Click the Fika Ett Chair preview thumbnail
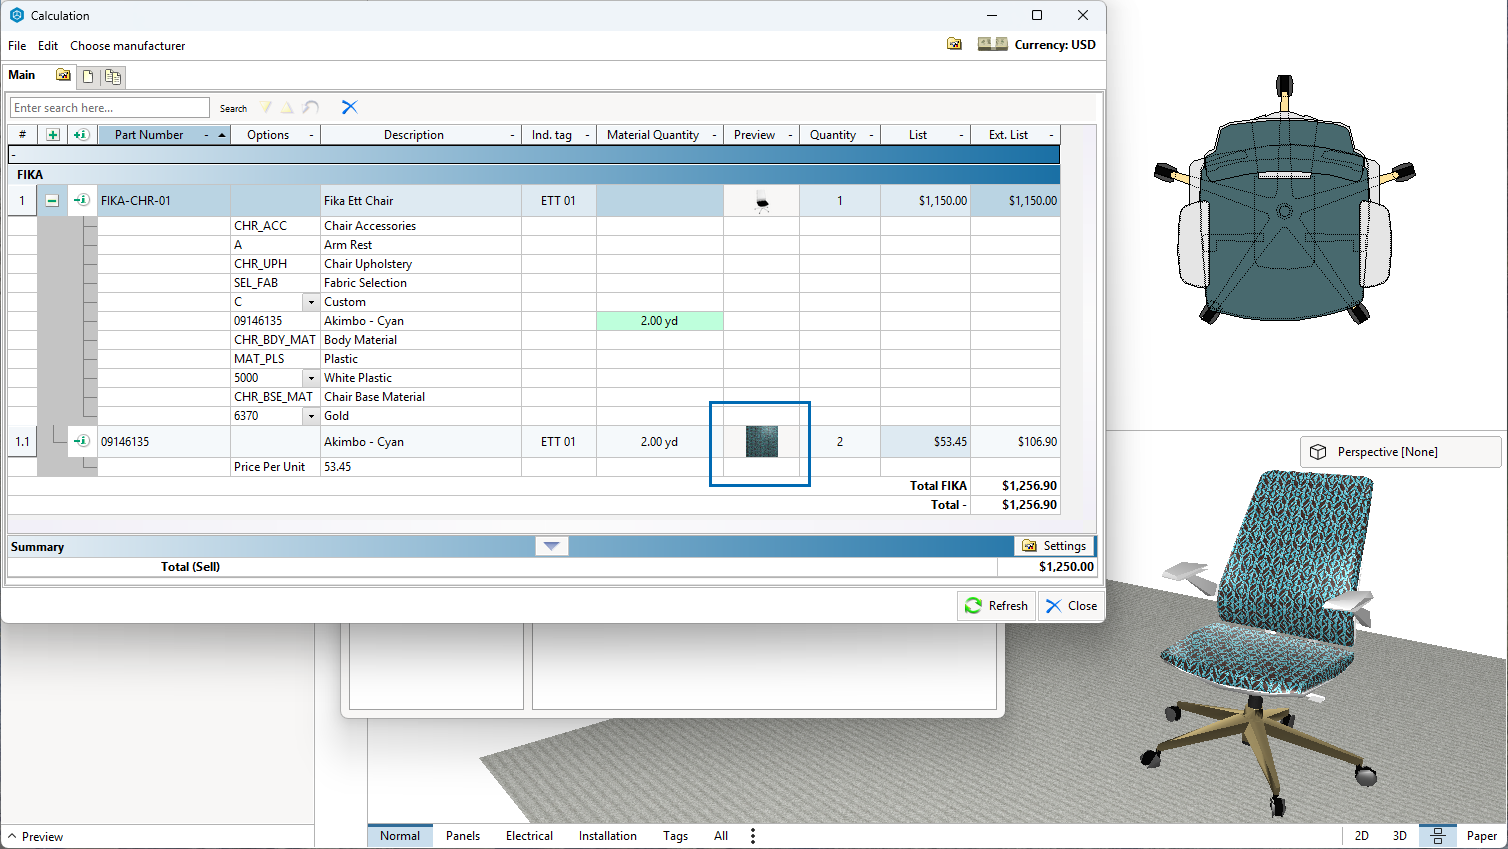The image size is (1508, 849). 762,201
